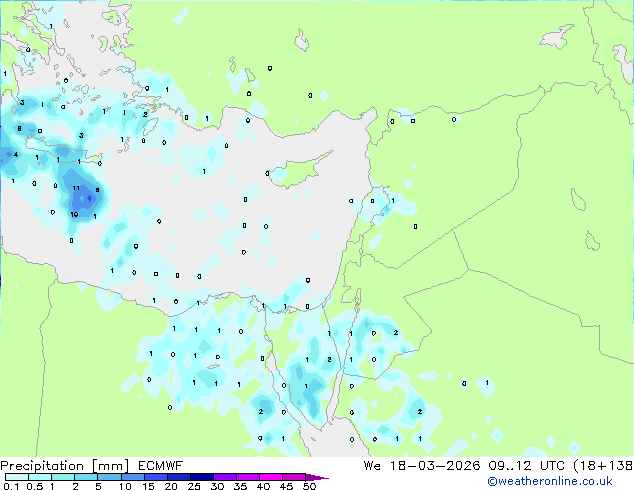This screenshot has width=634, height=490.
Task: Click the 0.5–1 mm legend swatch
Action: click(x=40, y=477)
